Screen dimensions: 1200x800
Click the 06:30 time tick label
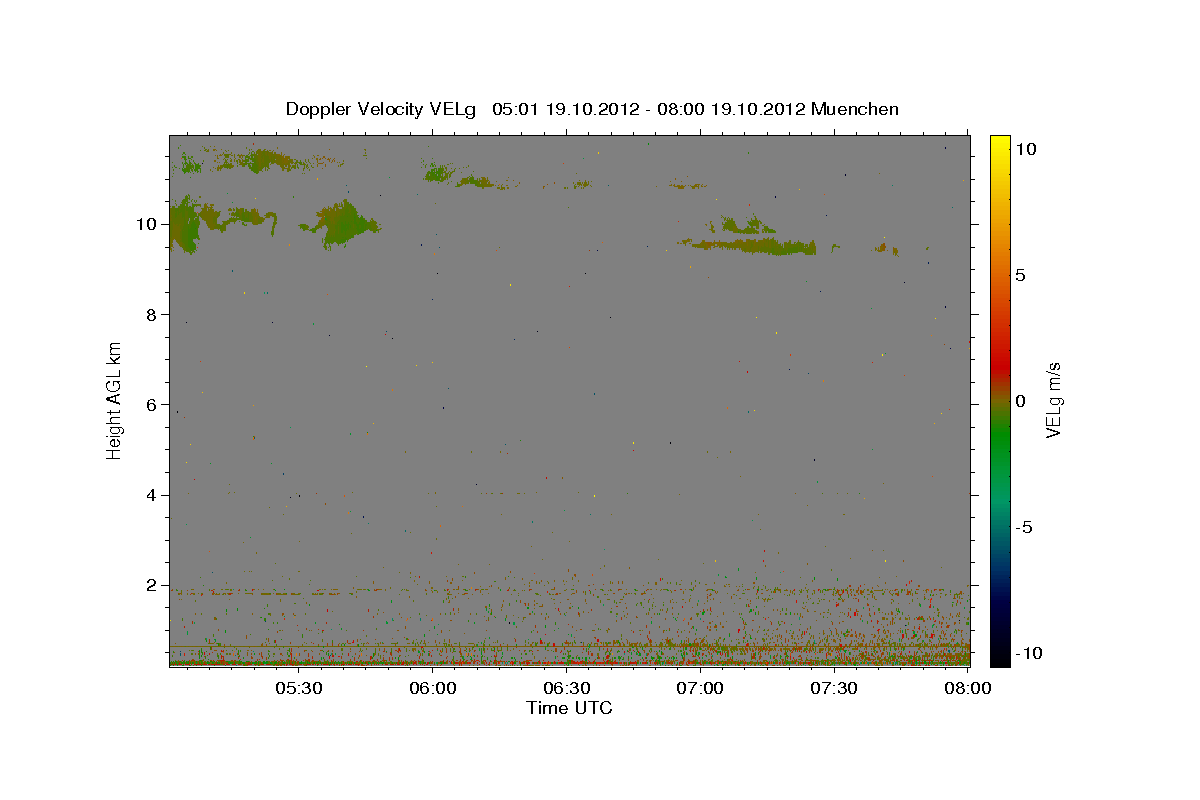pyautogui.click(x=566, y=688)
